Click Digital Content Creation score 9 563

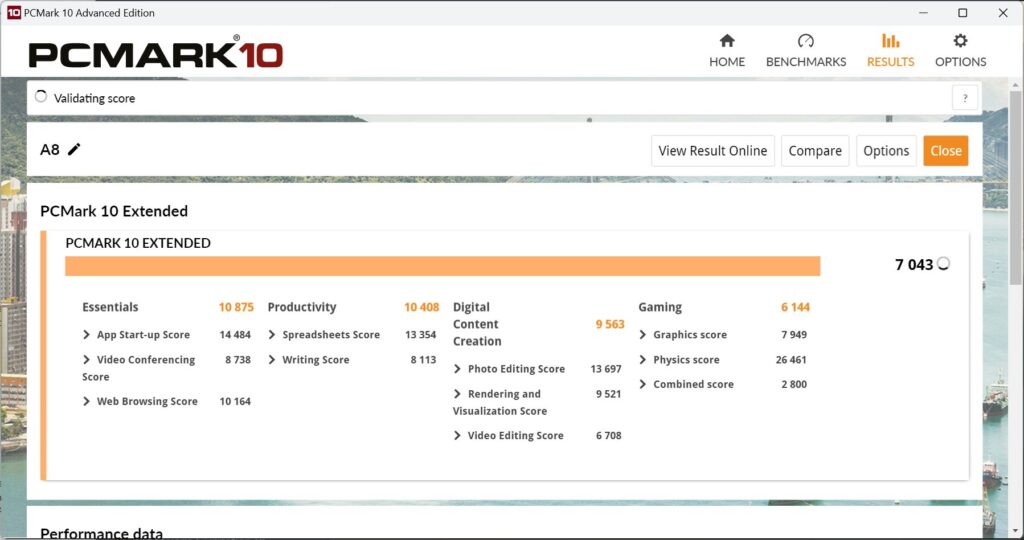[609, 324]
